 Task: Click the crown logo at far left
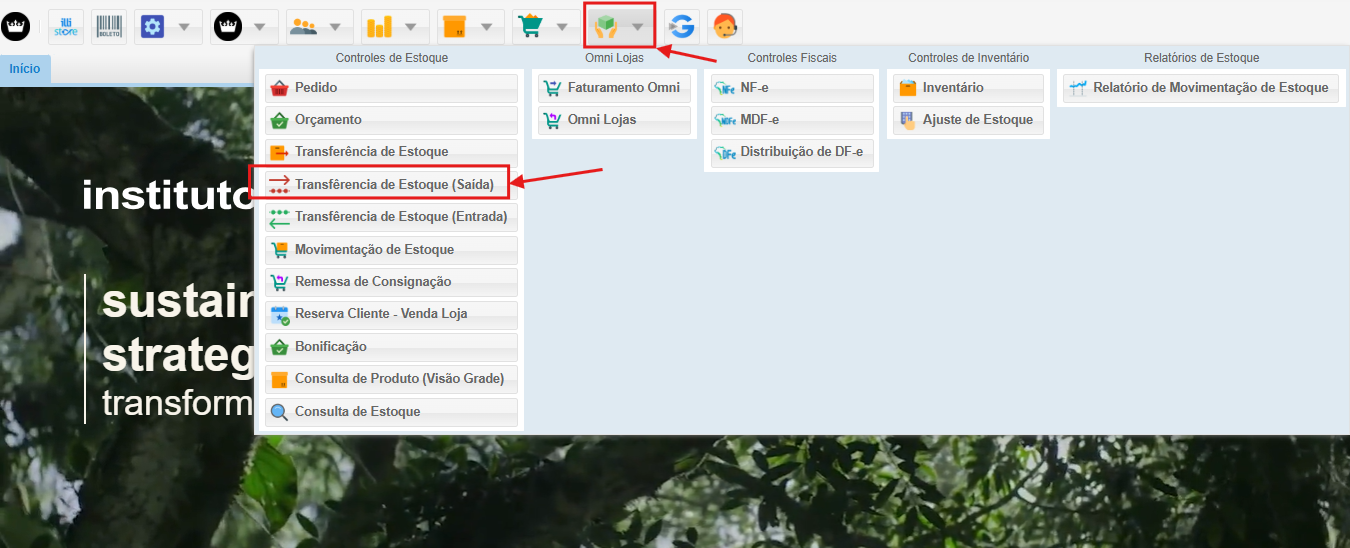click(x=16, y=26)
